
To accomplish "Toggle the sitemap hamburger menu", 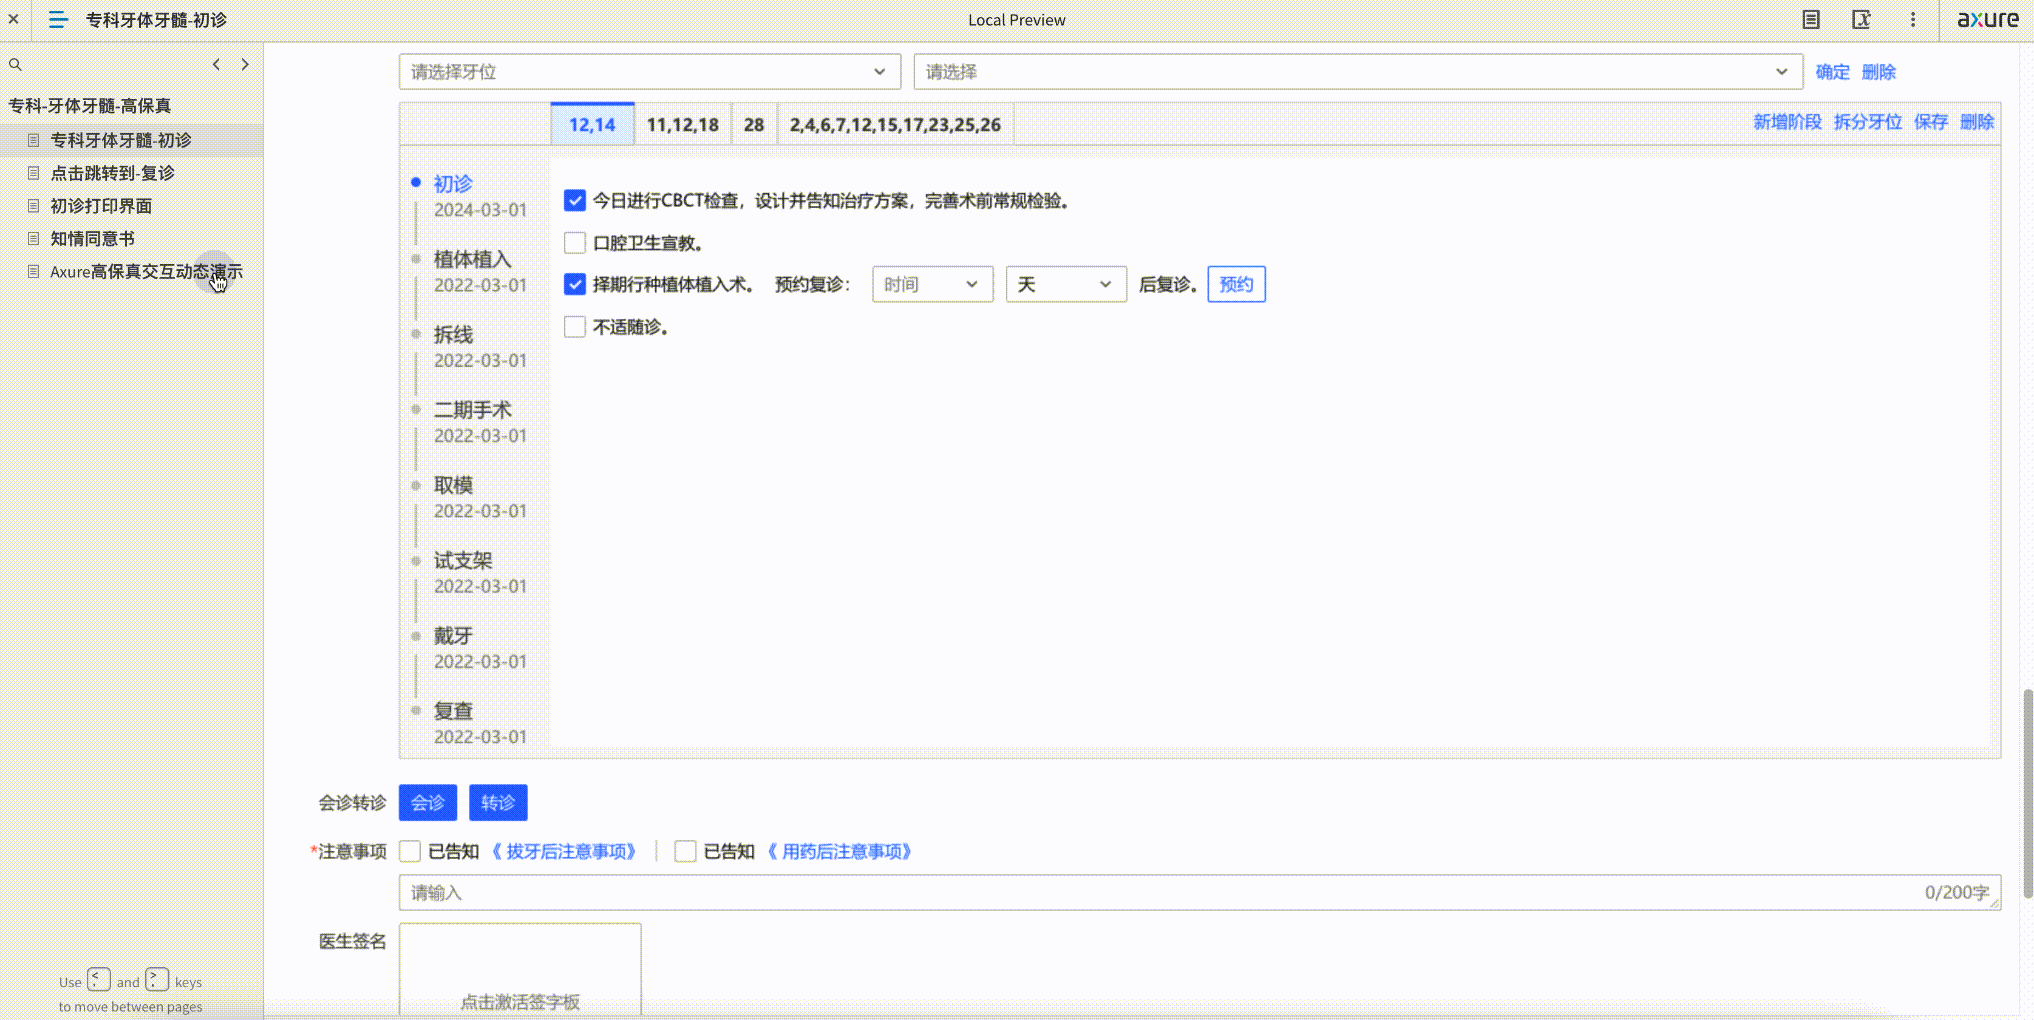I will pos(57,19).
